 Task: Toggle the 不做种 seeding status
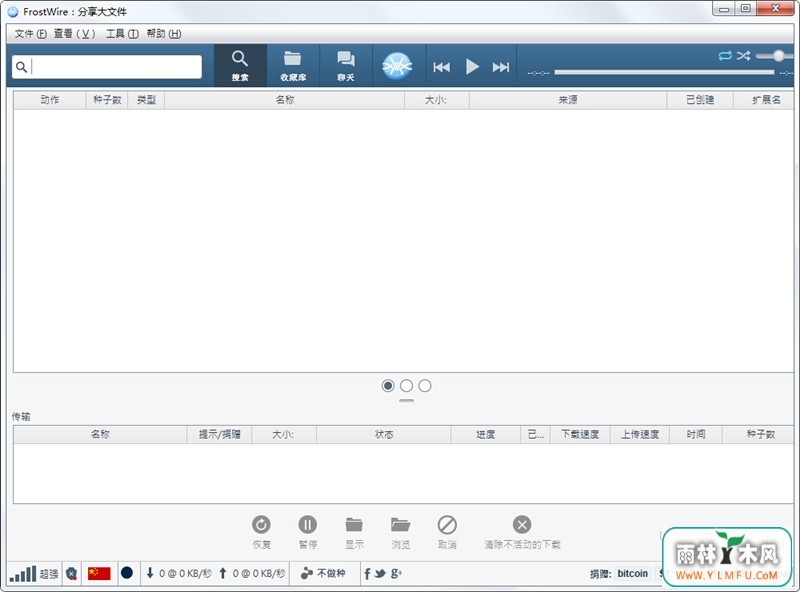click(323, 574)
